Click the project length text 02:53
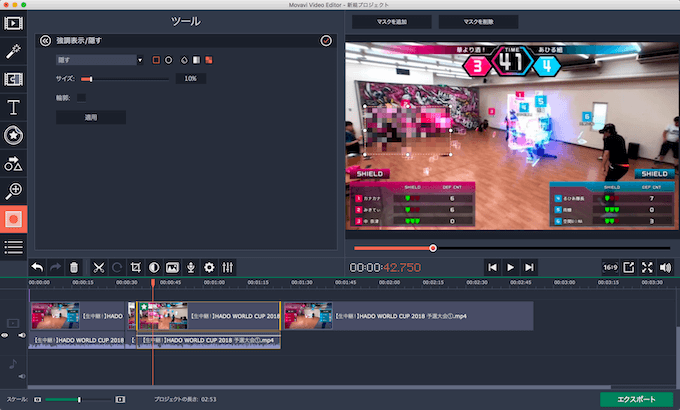This screenshot has width=680, height=410. (209, 399)
